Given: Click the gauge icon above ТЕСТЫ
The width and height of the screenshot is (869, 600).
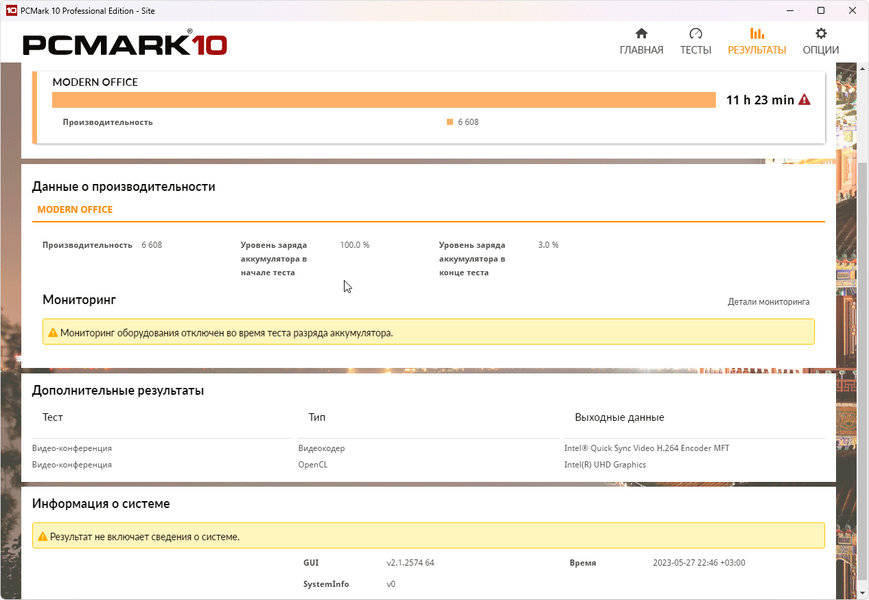Looking at the screenshot, I should [x=696, y=33].
